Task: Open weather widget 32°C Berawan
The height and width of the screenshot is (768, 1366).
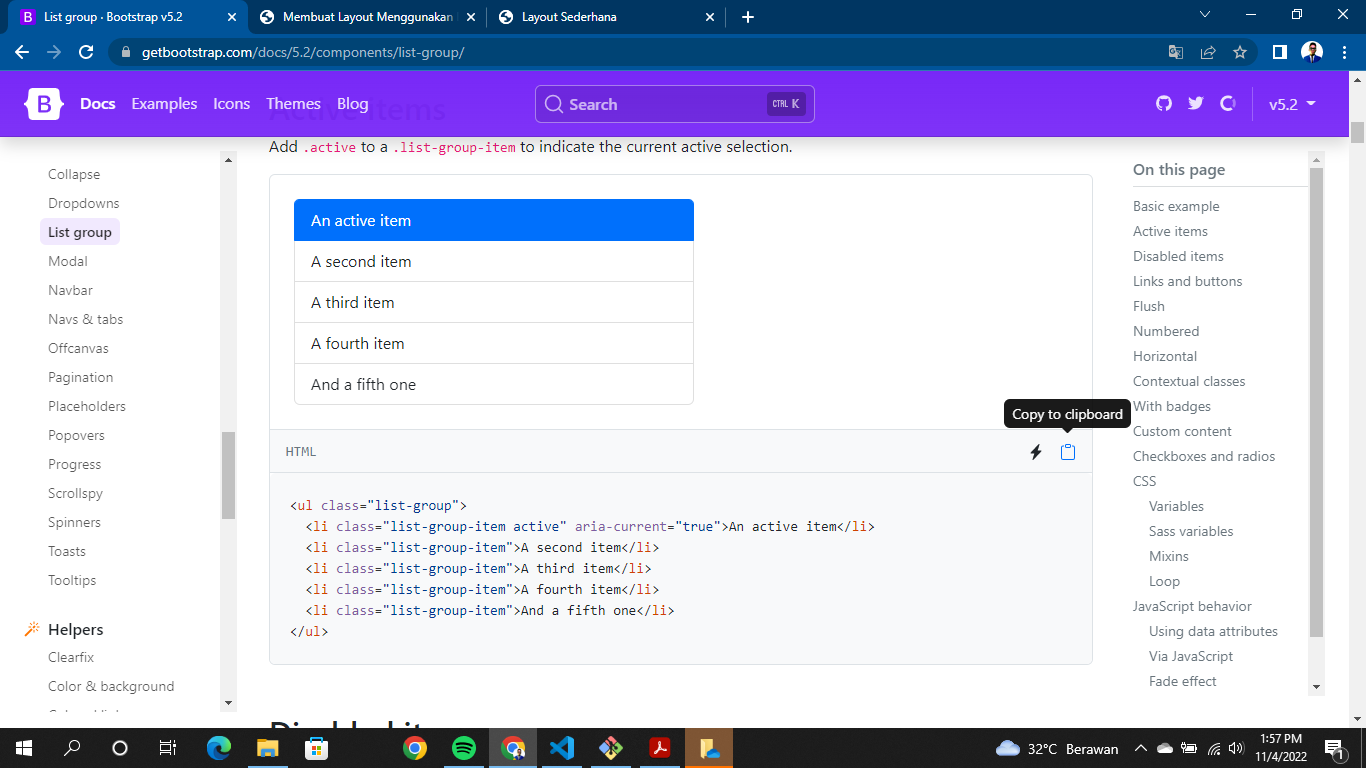Action: [1057, 748]
